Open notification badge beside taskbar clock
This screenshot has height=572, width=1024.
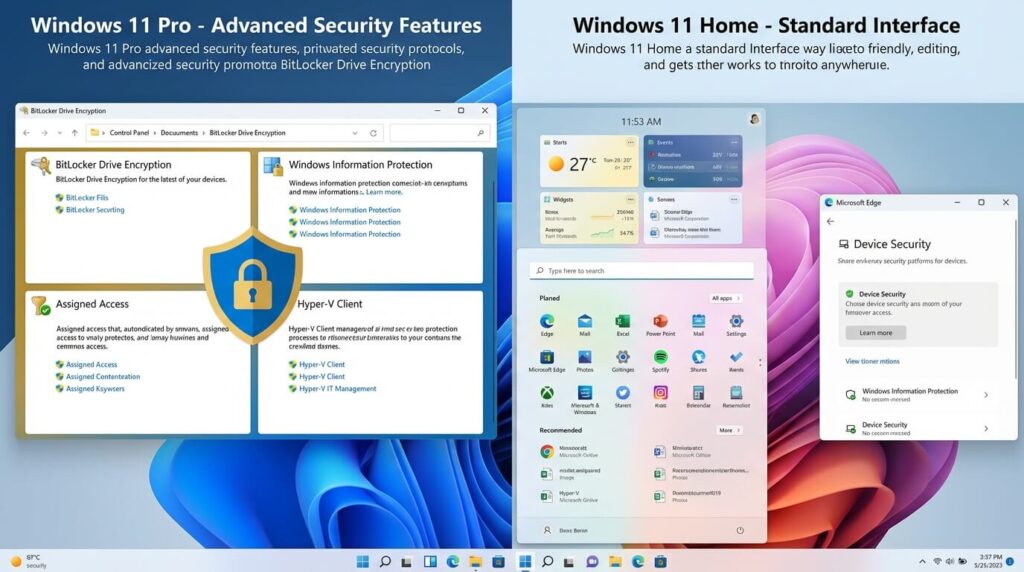(x=1010, y=561)
